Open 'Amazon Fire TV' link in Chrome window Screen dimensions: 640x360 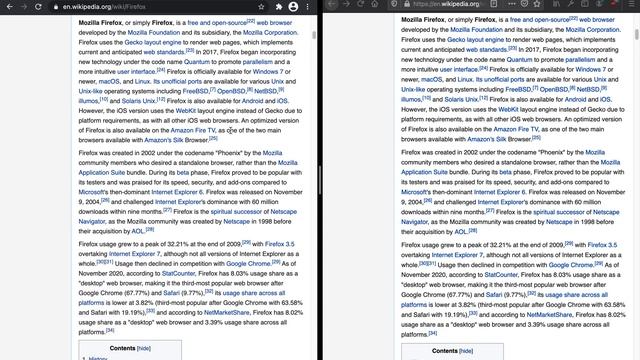click(193, 131)
